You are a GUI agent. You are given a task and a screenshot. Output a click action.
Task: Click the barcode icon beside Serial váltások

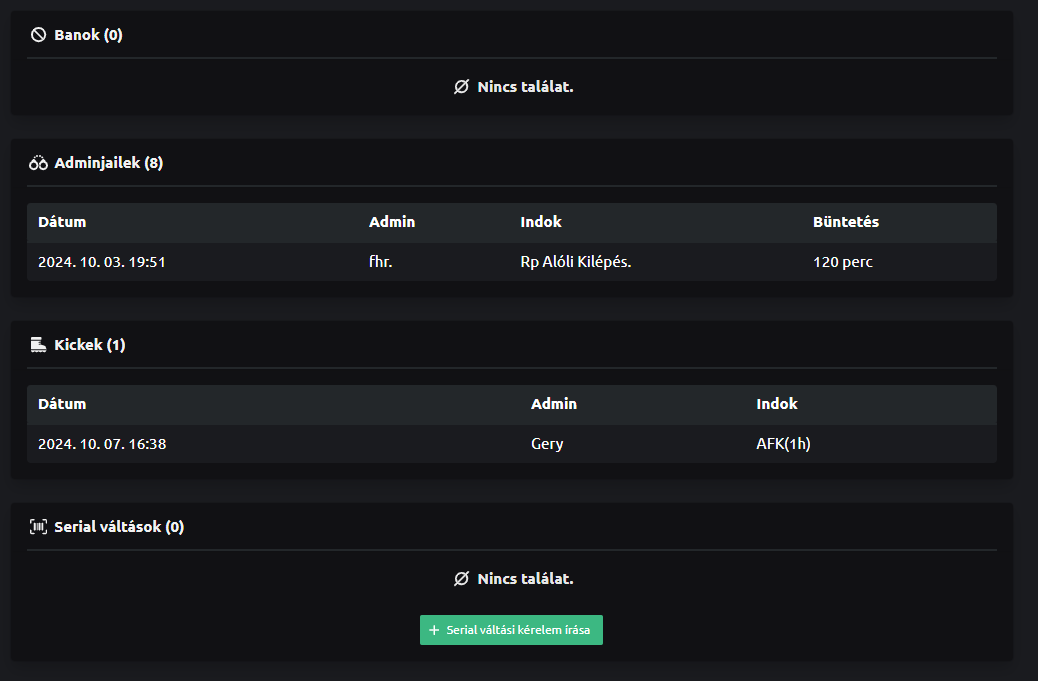pos(39,527)
